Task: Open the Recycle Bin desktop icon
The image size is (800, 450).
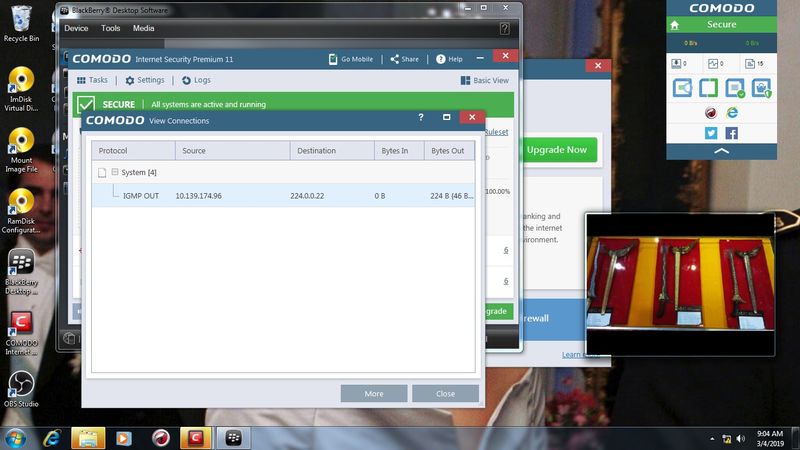Action: point(21,23)
